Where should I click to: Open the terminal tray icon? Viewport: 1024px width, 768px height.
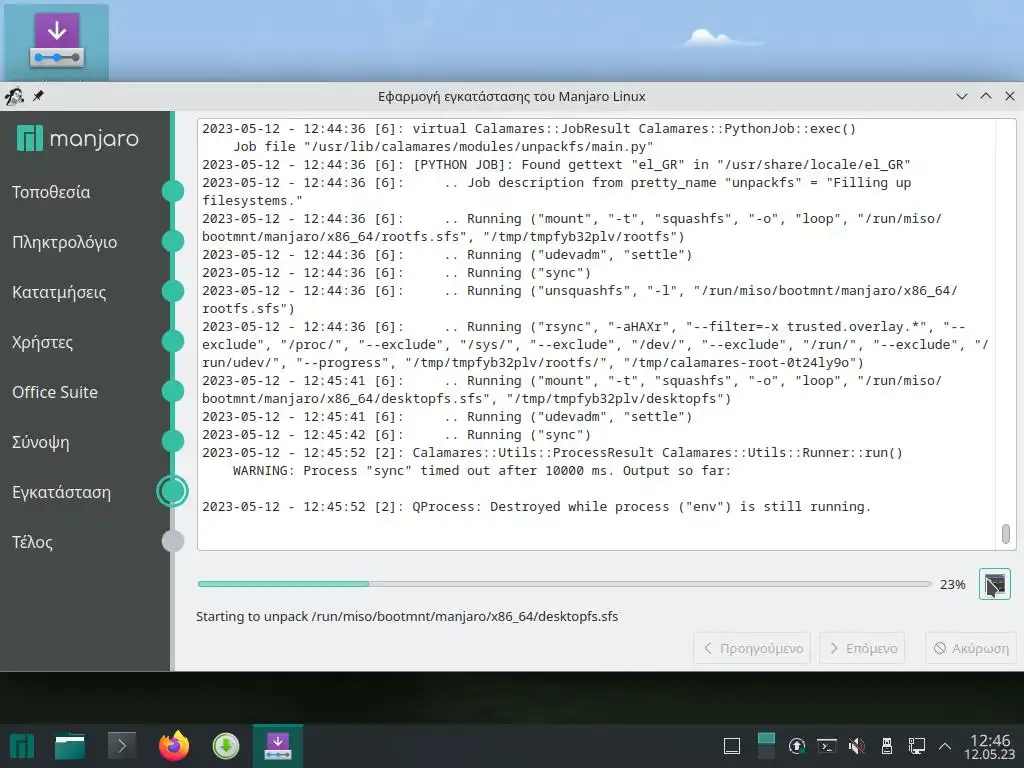point(827,746)
